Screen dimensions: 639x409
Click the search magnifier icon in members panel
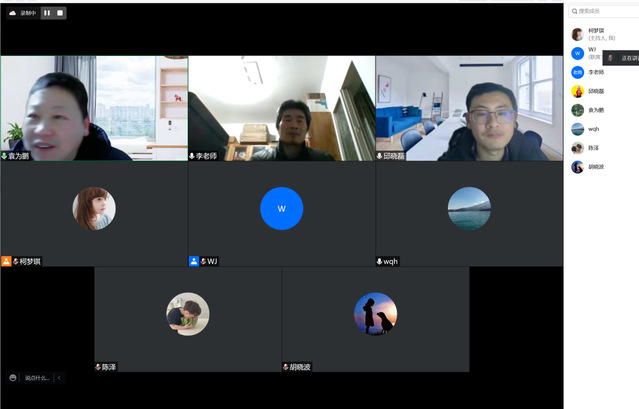point(575,11)
